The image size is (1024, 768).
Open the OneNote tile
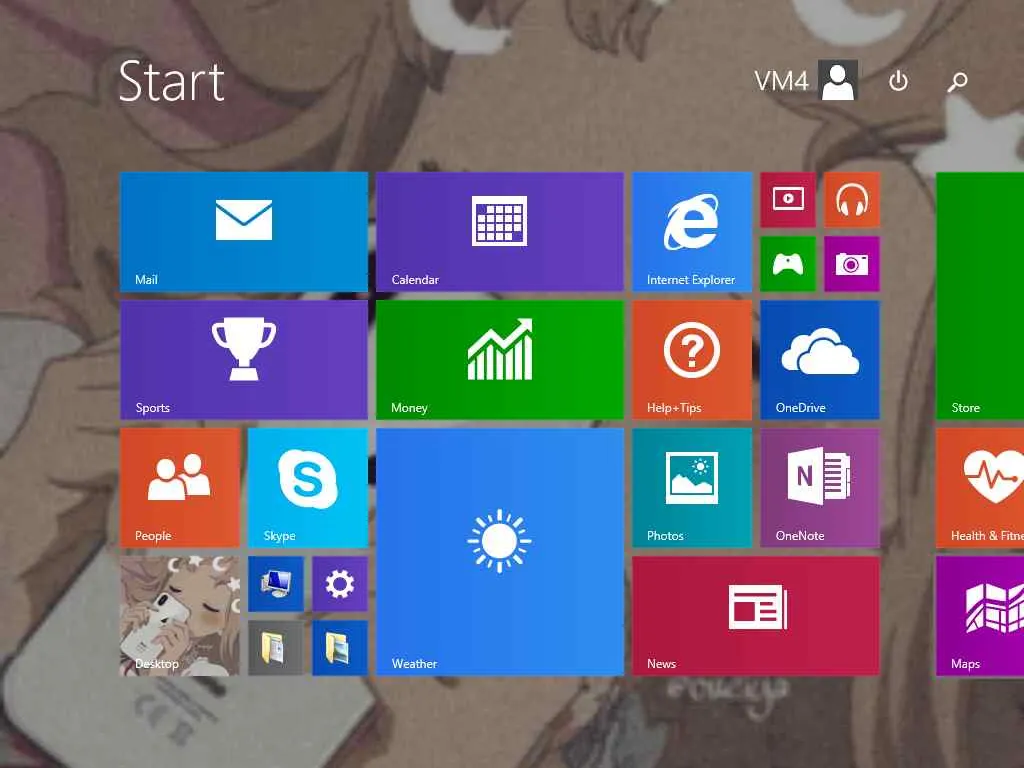coord(820,487)
